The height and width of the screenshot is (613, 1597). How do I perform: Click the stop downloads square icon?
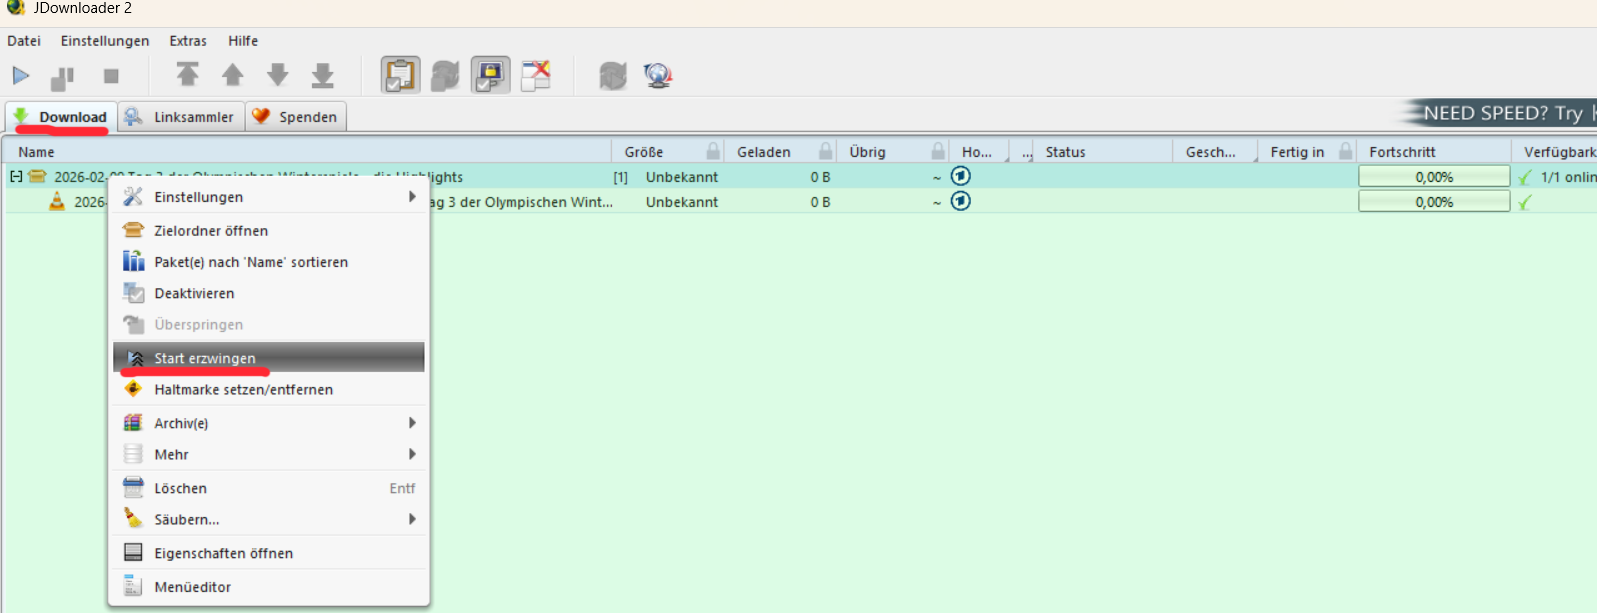[111, 76]
